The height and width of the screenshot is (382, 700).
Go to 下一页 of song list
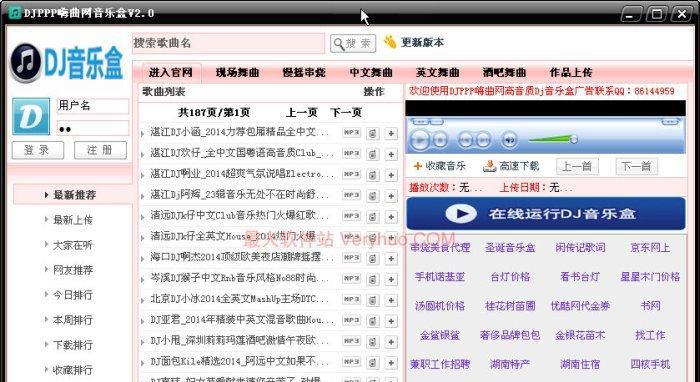pyautogui.click(x=346, y=112)
